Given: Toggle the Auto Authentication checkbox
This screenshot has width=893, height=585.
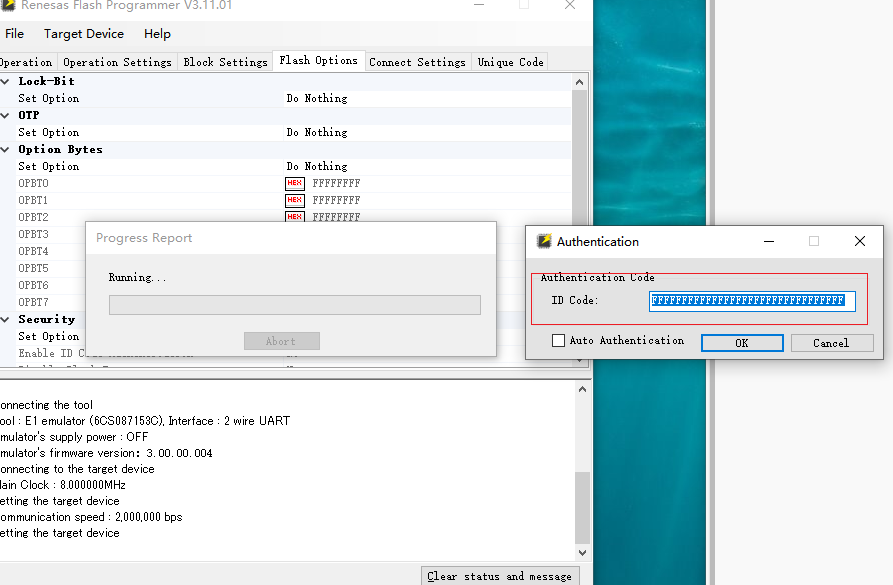Looking at the screenshot, I should tap(559, 341).
